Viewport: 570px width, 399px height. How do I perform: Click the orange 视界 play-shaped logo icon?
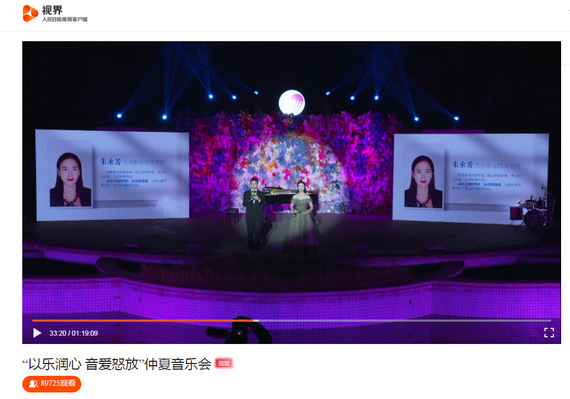click(x=30, y=13)
